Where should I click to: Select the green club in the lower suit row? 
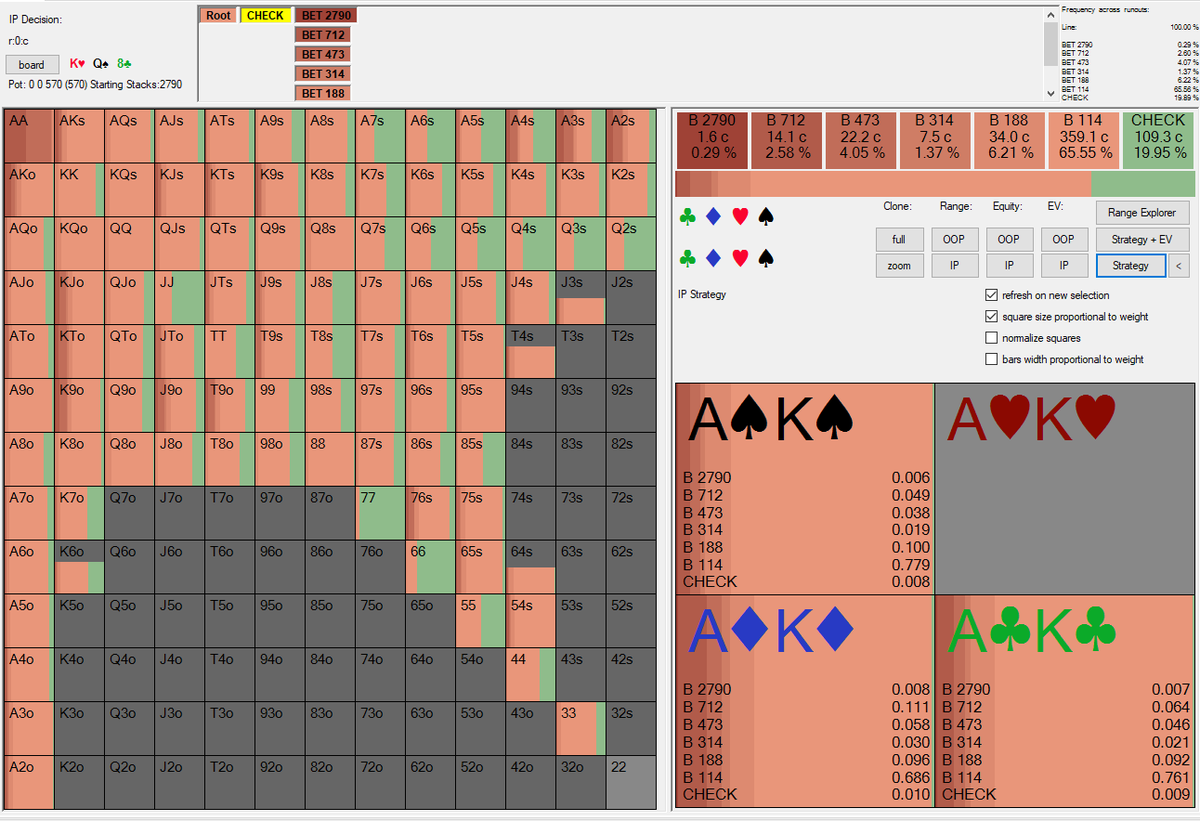coord(686,258)
